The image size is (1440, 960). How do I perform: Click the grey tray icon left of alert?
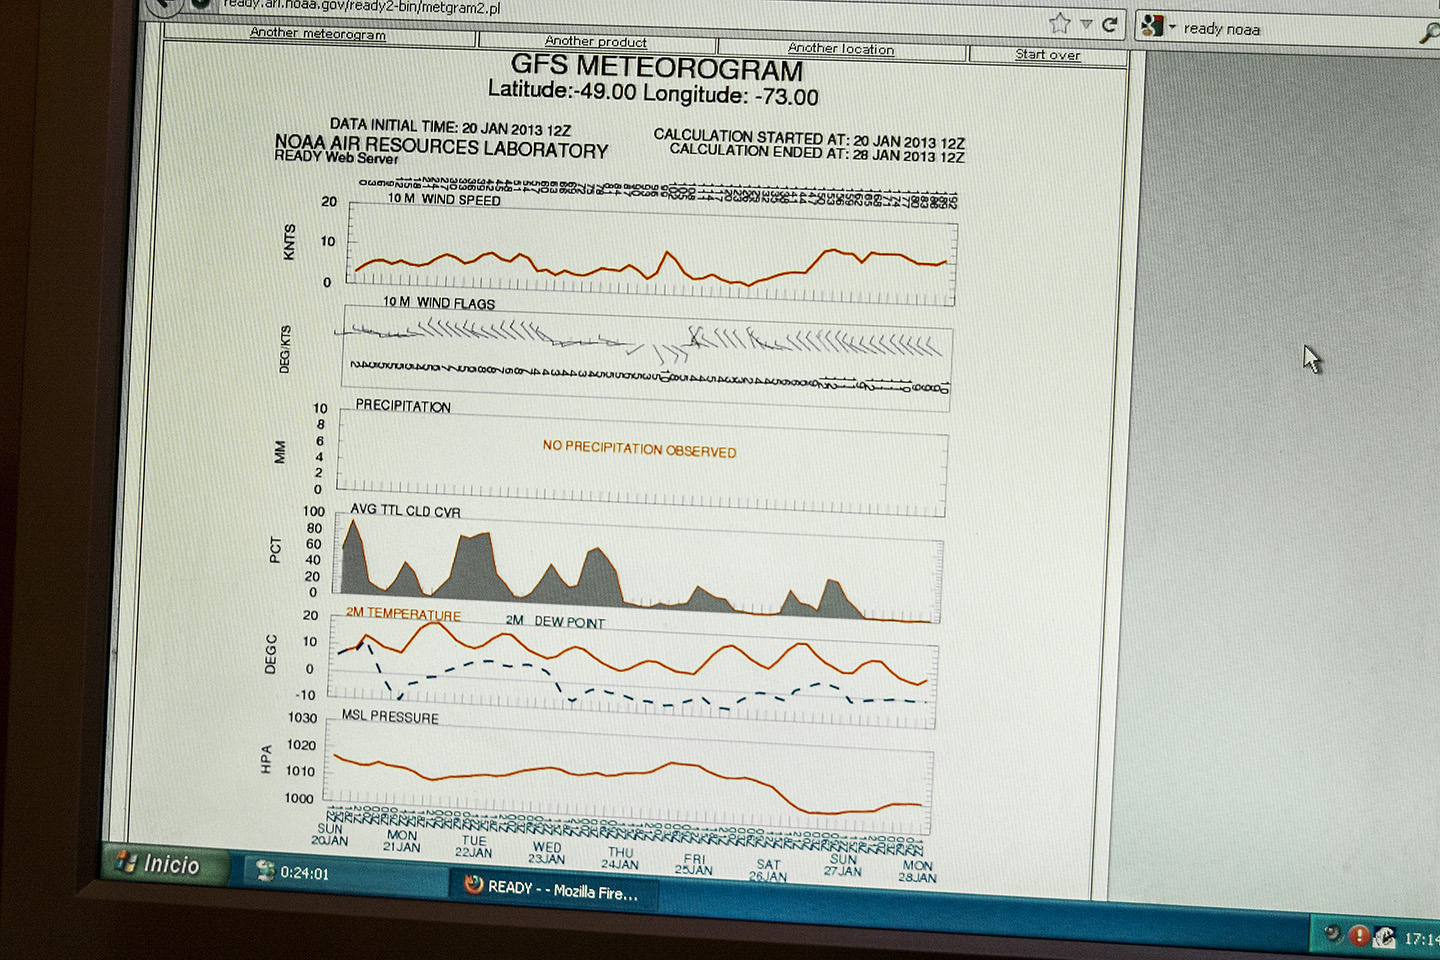(x=1333, y=933)
